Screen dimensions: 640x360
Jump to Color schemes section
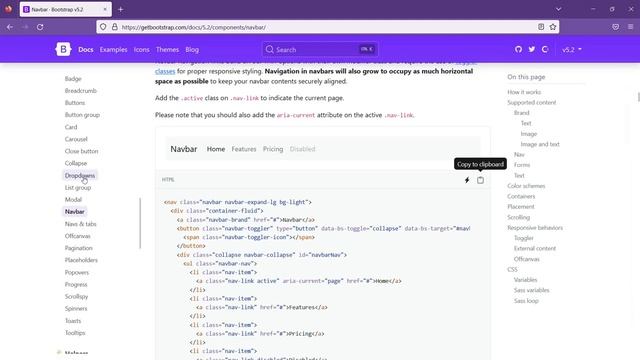(526, 186)
